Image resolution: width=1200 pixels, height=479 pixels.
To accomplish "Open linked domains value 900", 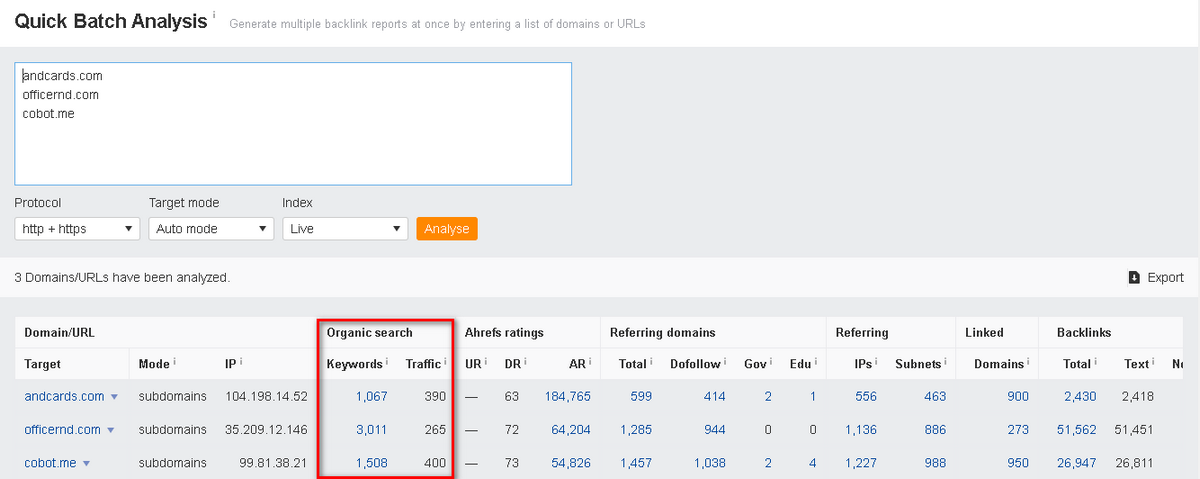I will [x=1018, y=396].
